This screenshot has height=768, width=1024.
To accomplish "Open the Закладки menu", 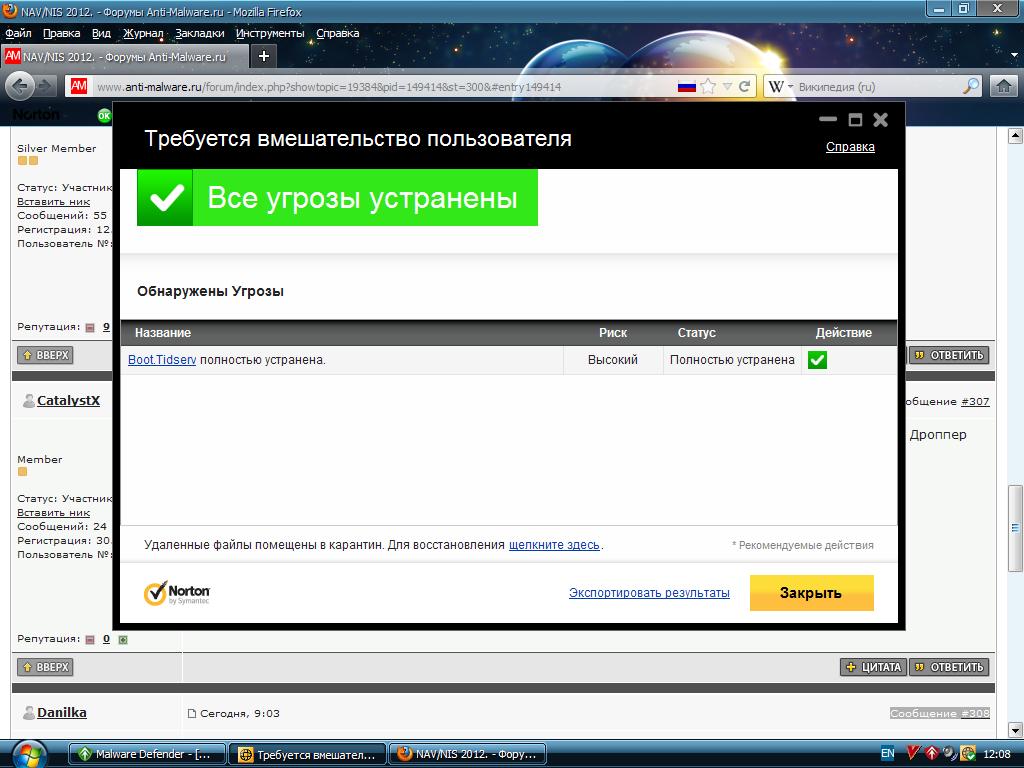I will click(200, 33).
